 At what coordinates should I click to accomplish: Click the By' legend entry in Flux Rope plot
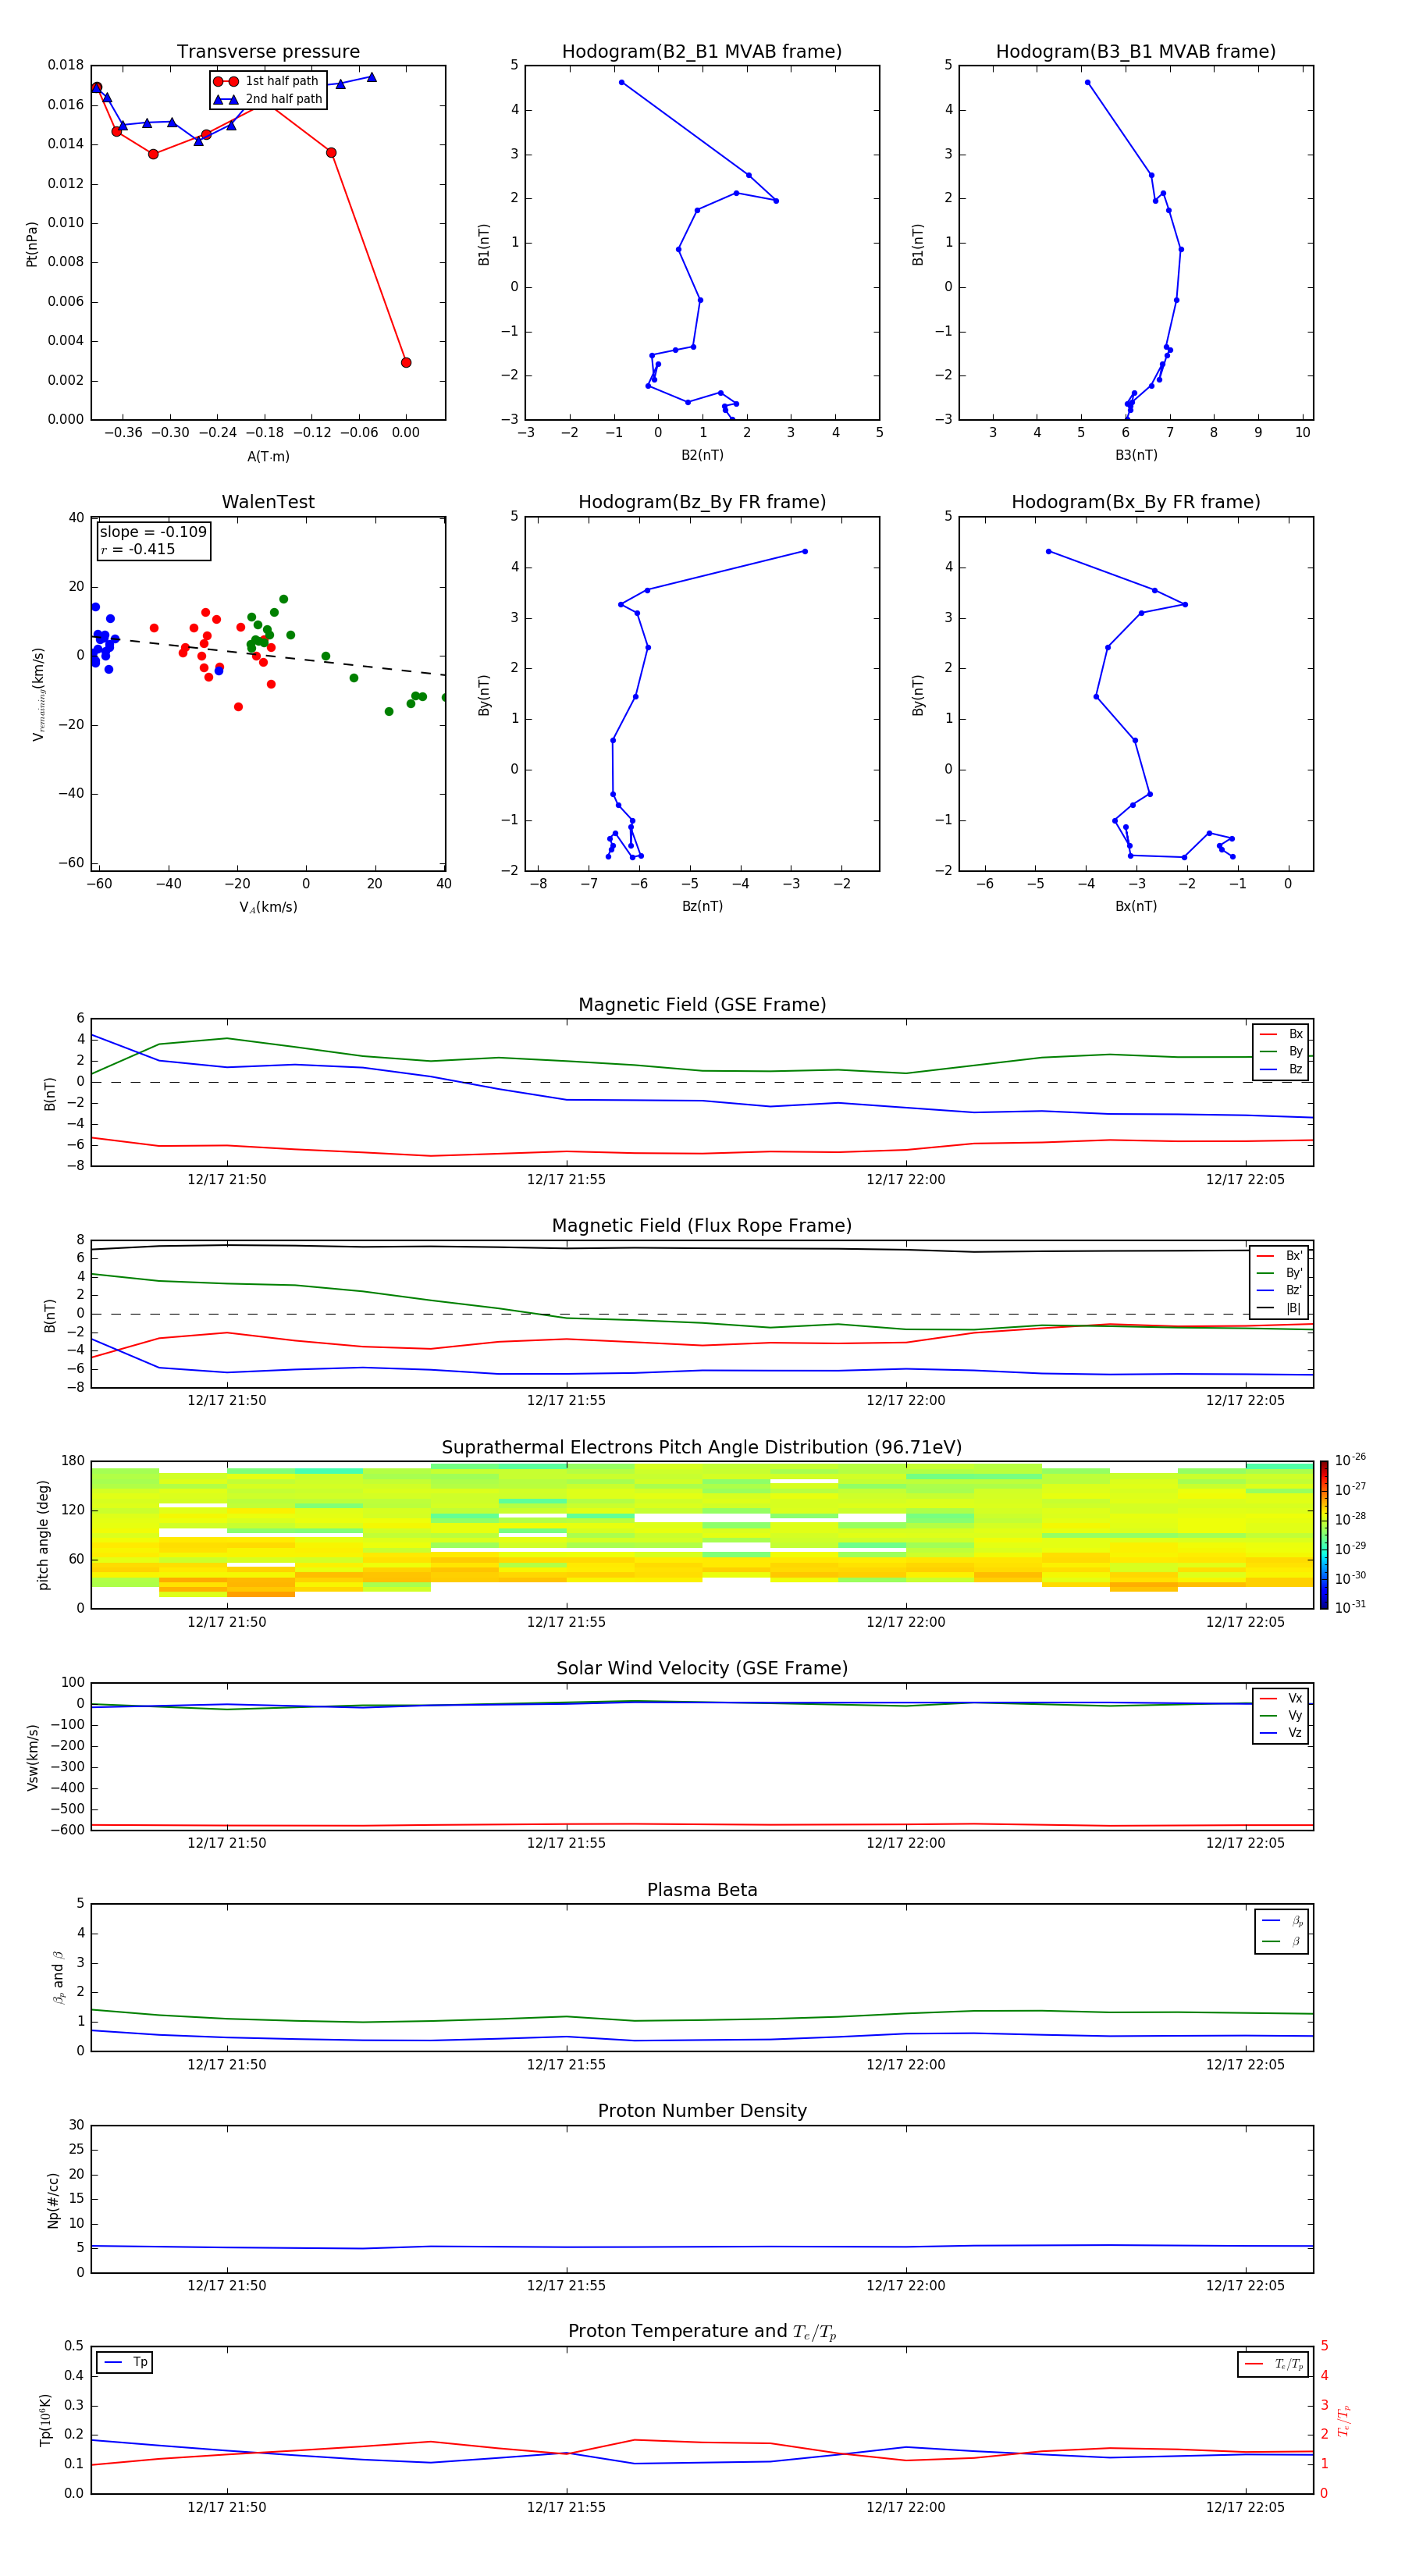tap(1280, 1273)
